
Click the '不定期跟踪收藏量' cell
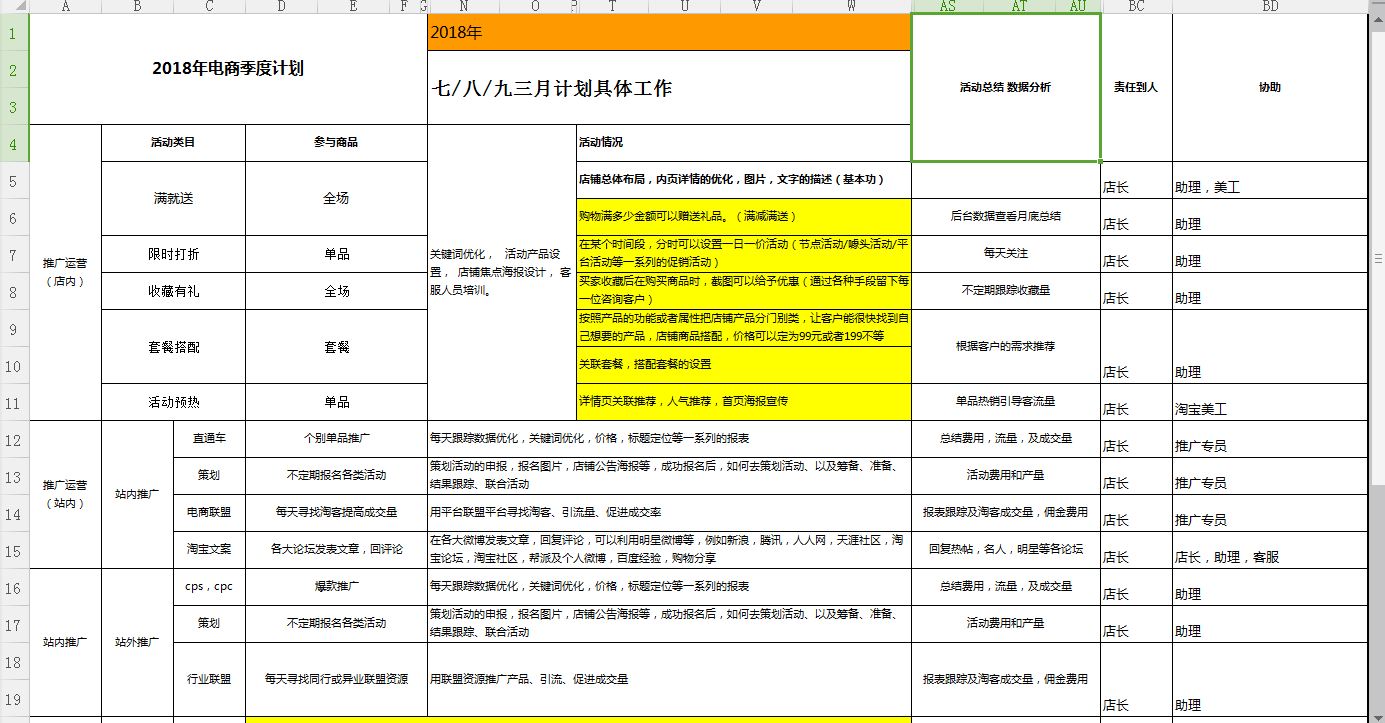[1005, 291]
